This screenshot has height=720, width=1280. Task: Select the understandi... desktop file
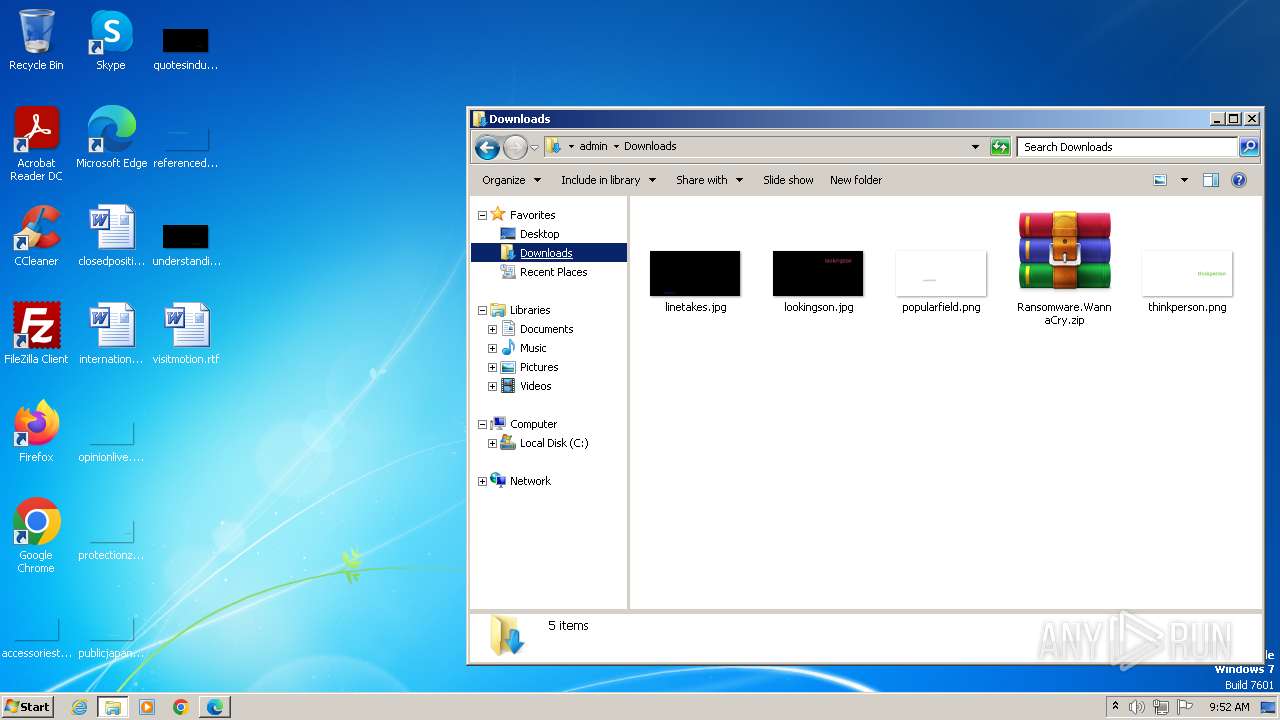(186, 243)
